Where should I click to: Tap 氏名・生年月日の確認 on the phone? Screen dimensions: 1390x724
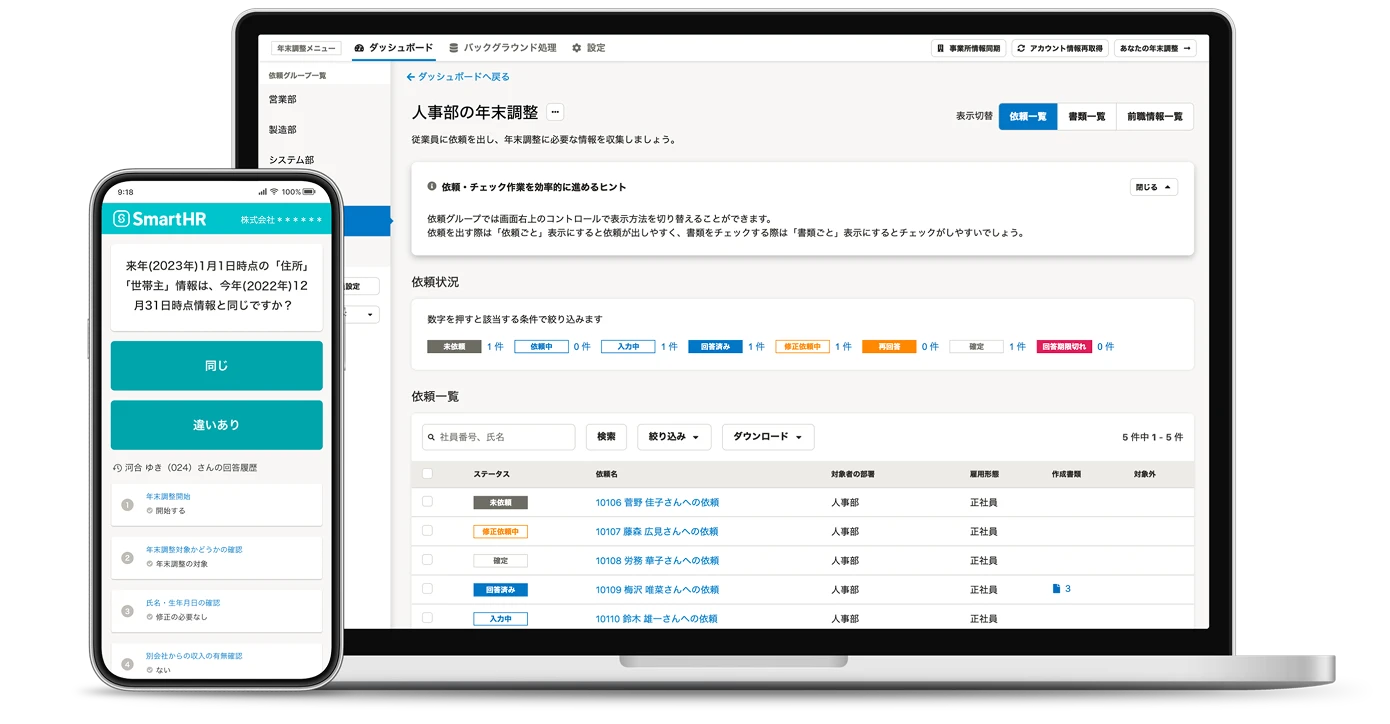pos(183,603)
